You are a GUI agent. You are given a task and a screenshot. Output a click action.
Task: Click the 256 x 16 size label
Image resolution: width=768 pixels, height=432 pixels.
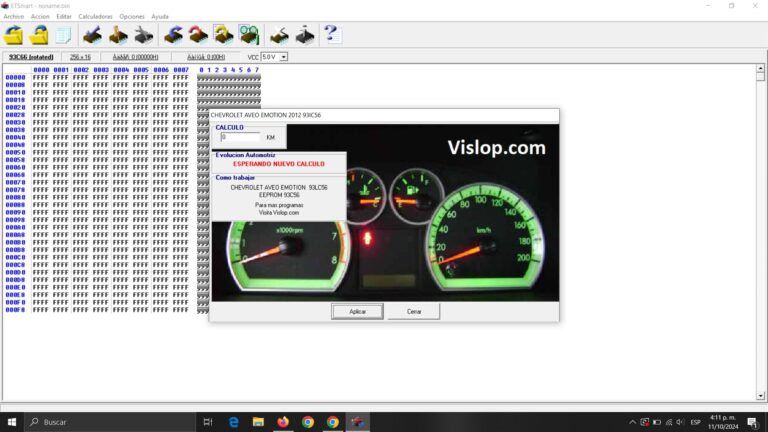pos(80,57)
